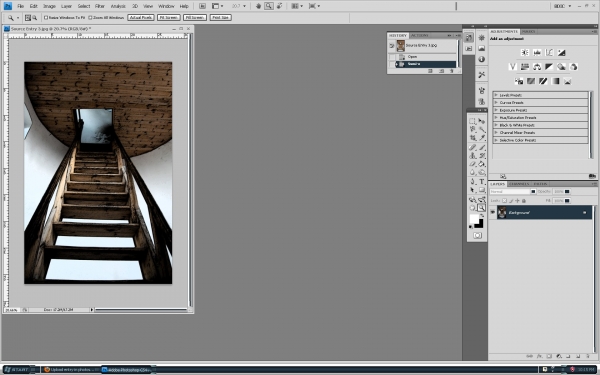This screenshot has height=375, width=600.
Task: Add a Color Balance adjustment
Action: [537, 67]
